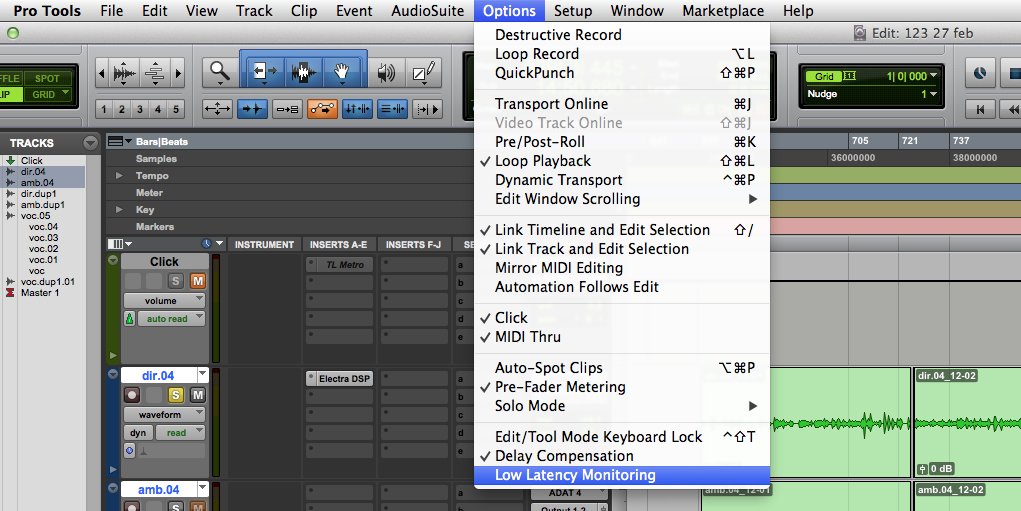1021x511 pixels.
Task: Mute the dir.04 track
Action: click(197, 395)
